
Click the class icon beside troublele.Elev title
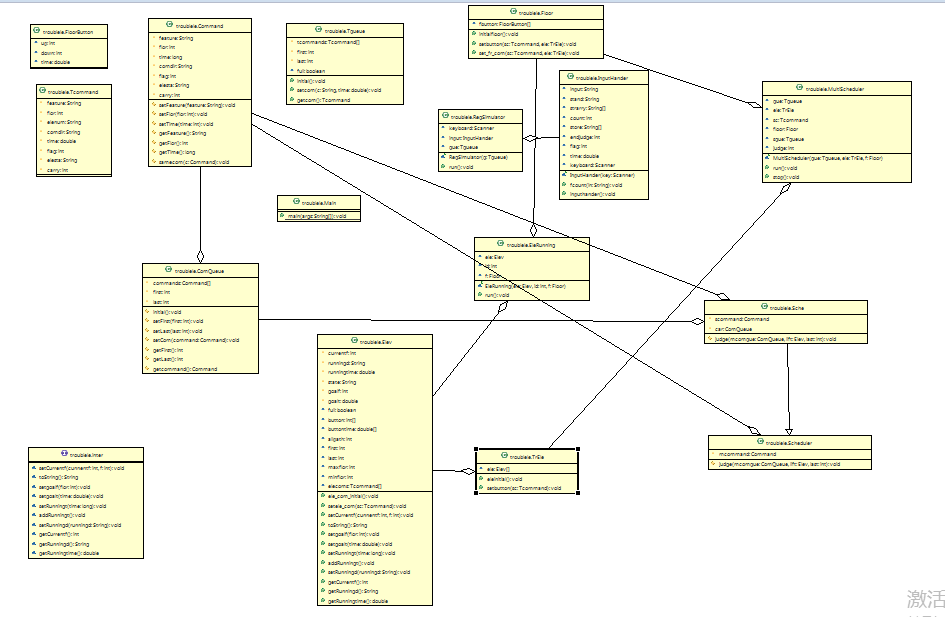[353, 341]
